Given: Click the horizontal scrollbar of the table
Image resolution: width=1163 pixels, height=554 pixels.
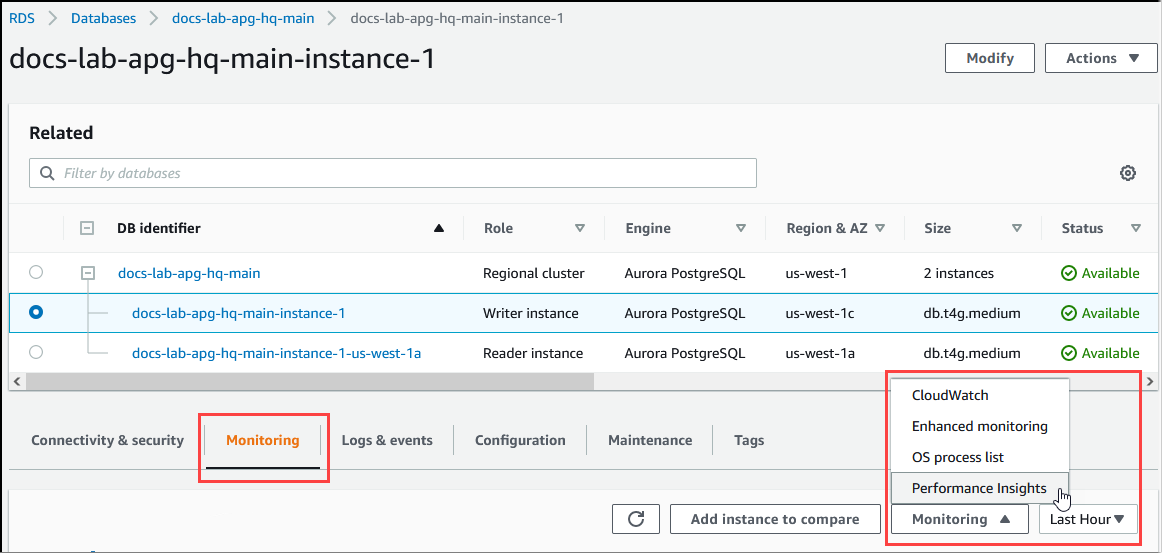Looking at the screenshot, I should point(310,382).
